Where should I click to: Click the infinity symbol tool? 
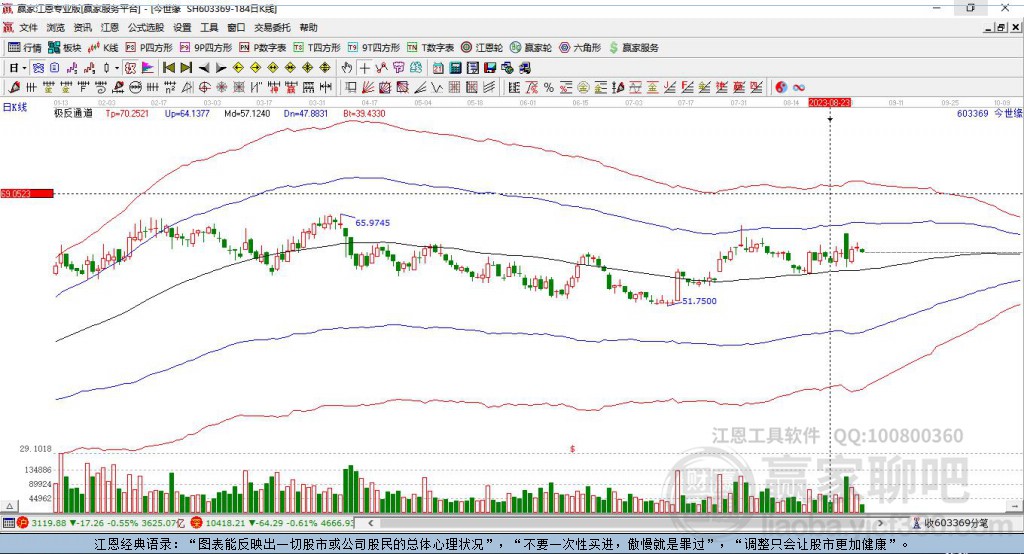pos(798,88)
